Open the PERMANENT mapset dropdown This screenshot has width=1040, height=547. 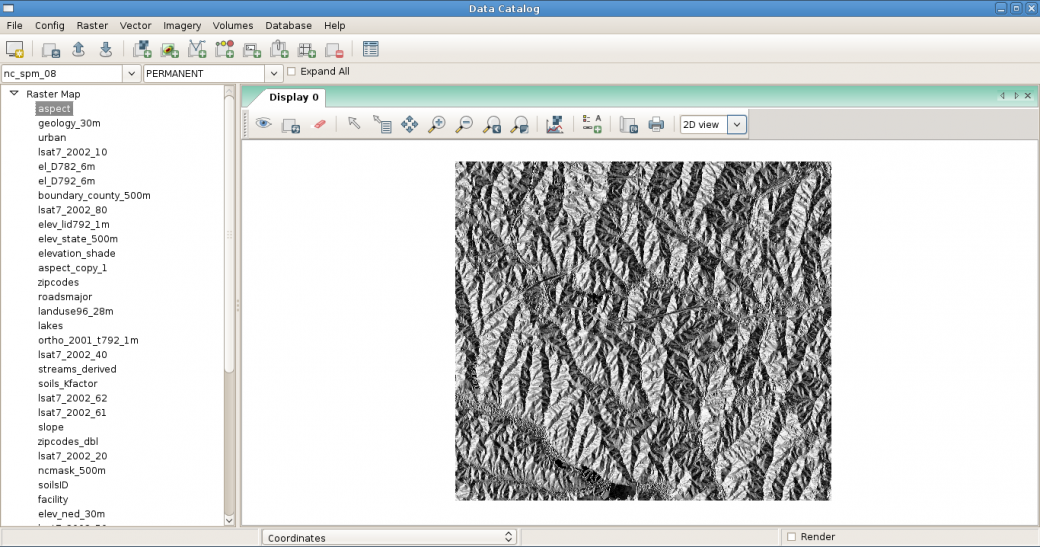point(274,74)
